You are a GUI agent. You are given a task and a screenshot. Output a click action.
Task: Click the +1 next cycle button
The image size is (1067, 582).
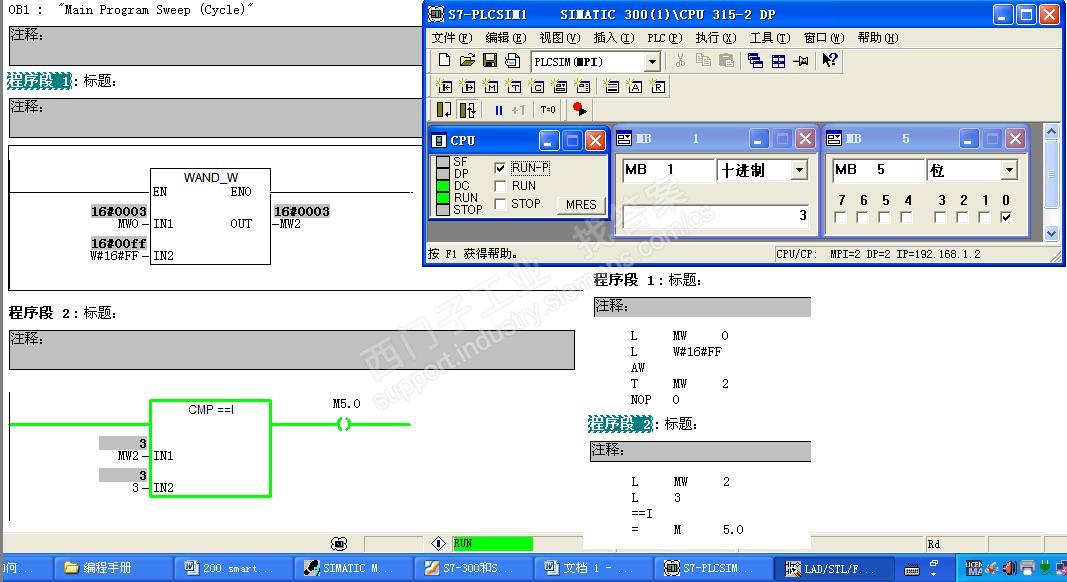[519, 110]
